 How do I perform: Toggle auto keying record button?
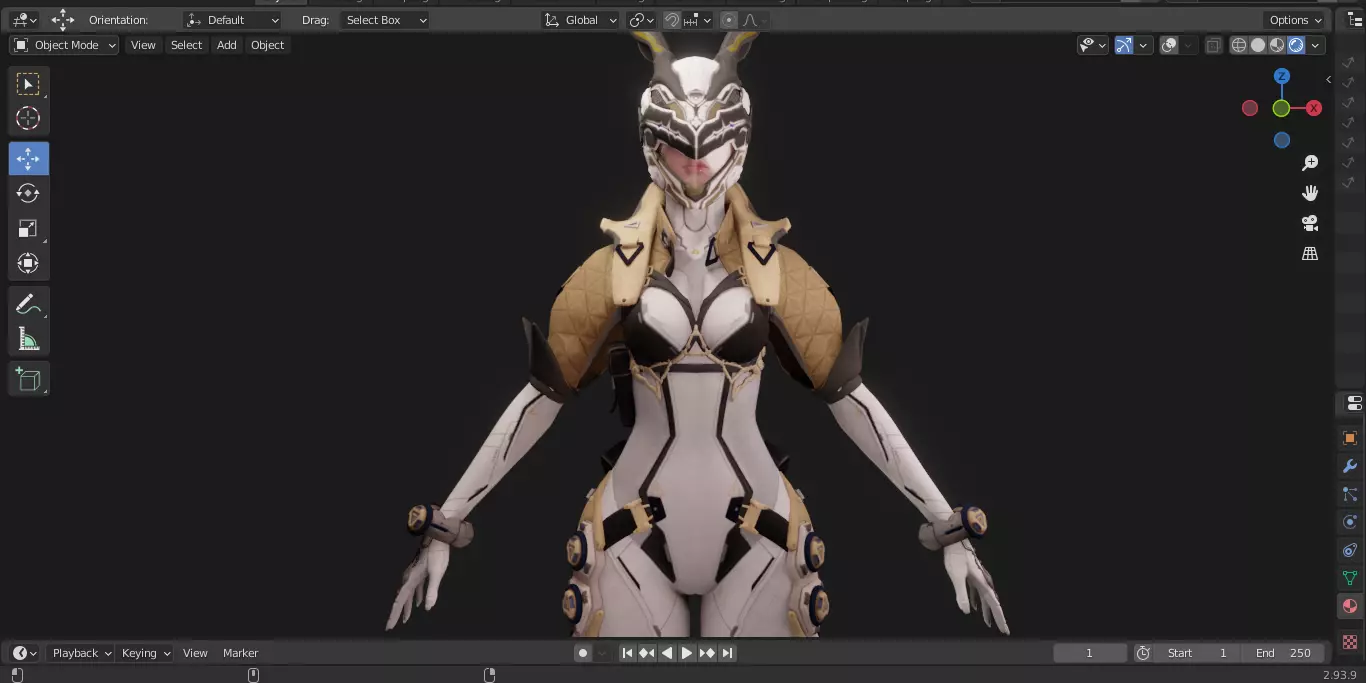point(583,653)
